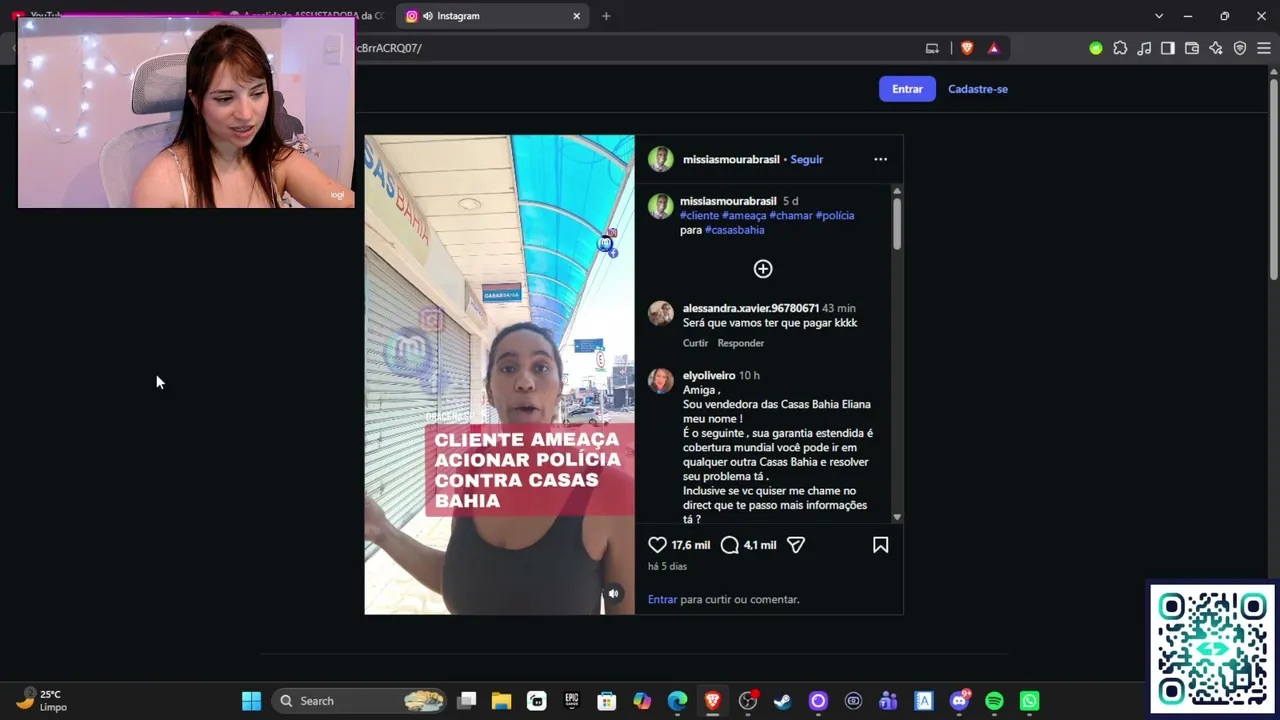This screenshot has width=1280, height=720.
Task: Click the Brave VPN shield icon
Action: (1240, 48)
